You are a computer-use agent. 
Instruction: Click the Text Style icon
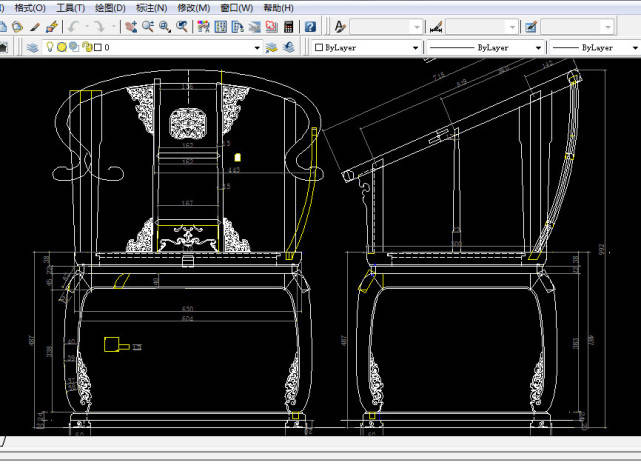tap(341, 27)
